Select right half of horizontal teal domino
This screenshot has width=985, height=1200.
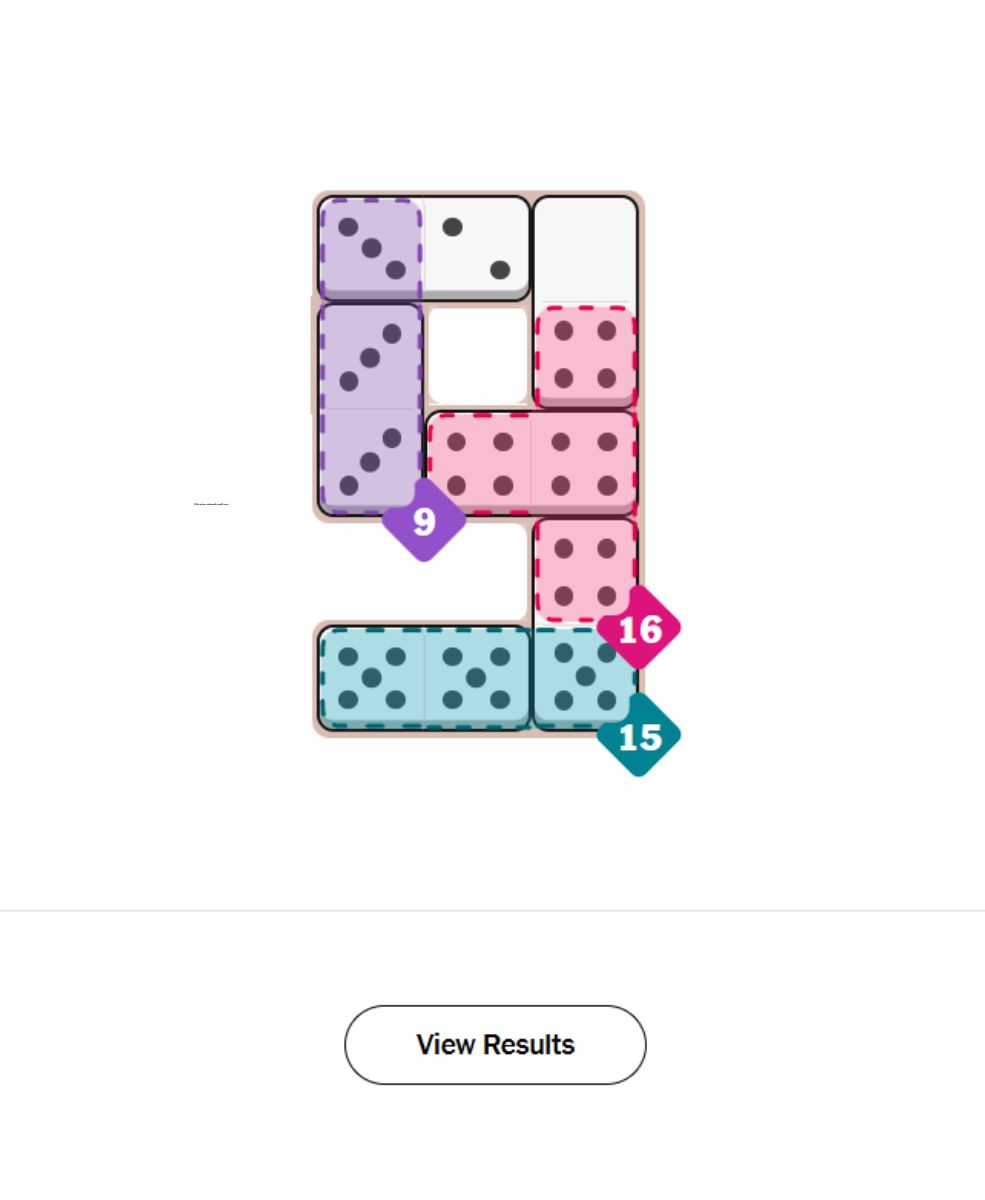(x=477, y=677)
